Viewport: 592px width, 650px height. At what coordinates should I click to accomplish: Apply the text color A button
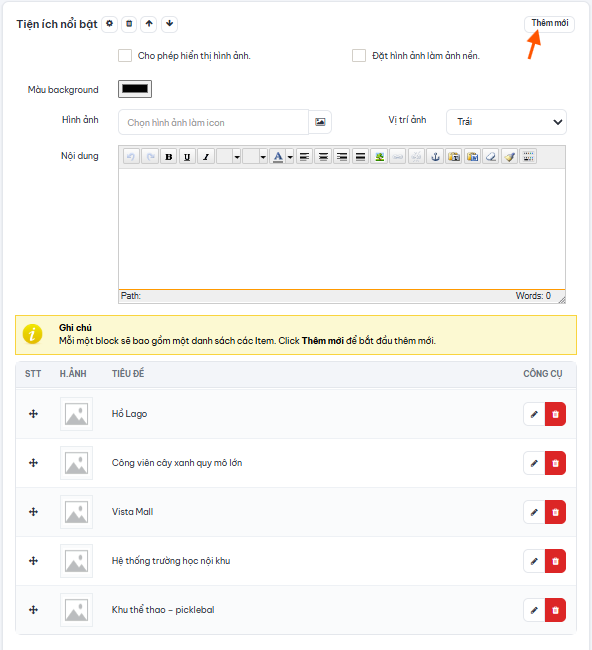[x=278, y=157]
